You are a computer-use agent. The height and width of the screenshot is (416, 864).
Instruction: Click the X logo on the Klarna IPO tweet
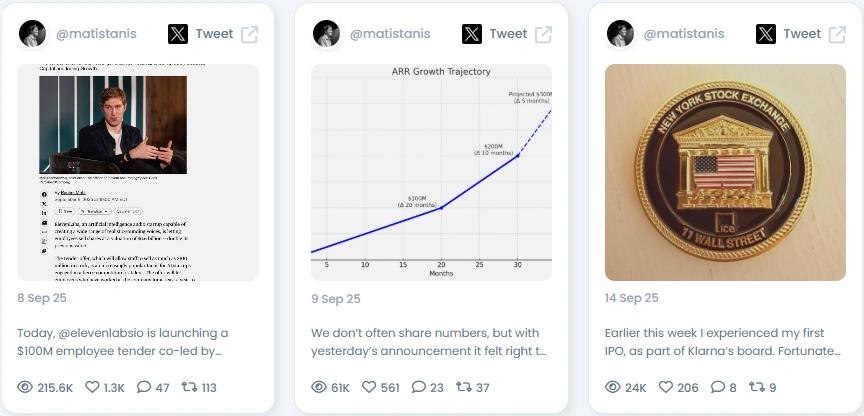pos(766,34)
